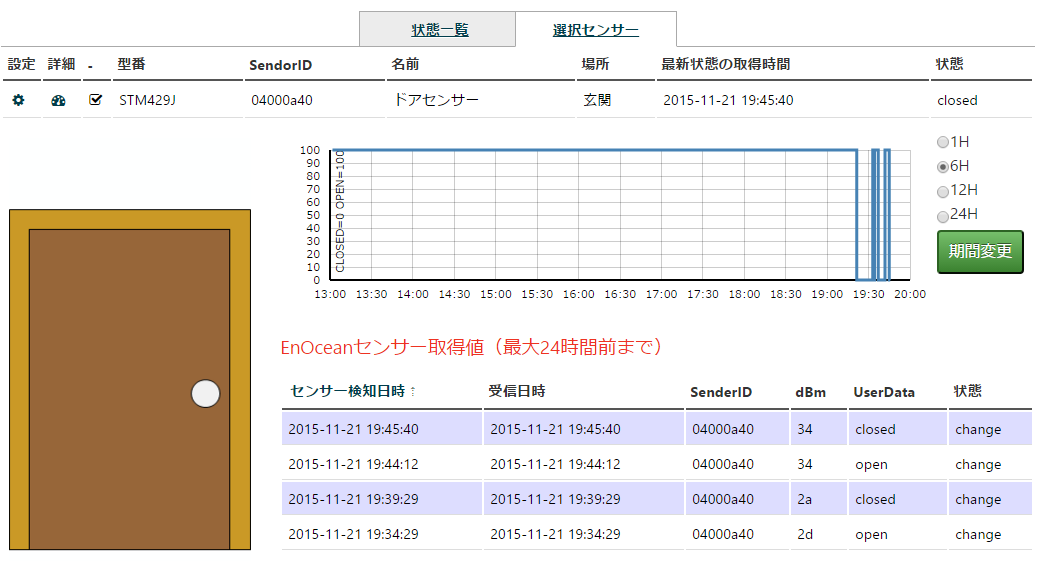
Task: Click the 最新状態の取得時間 column header
Action: 726,65
